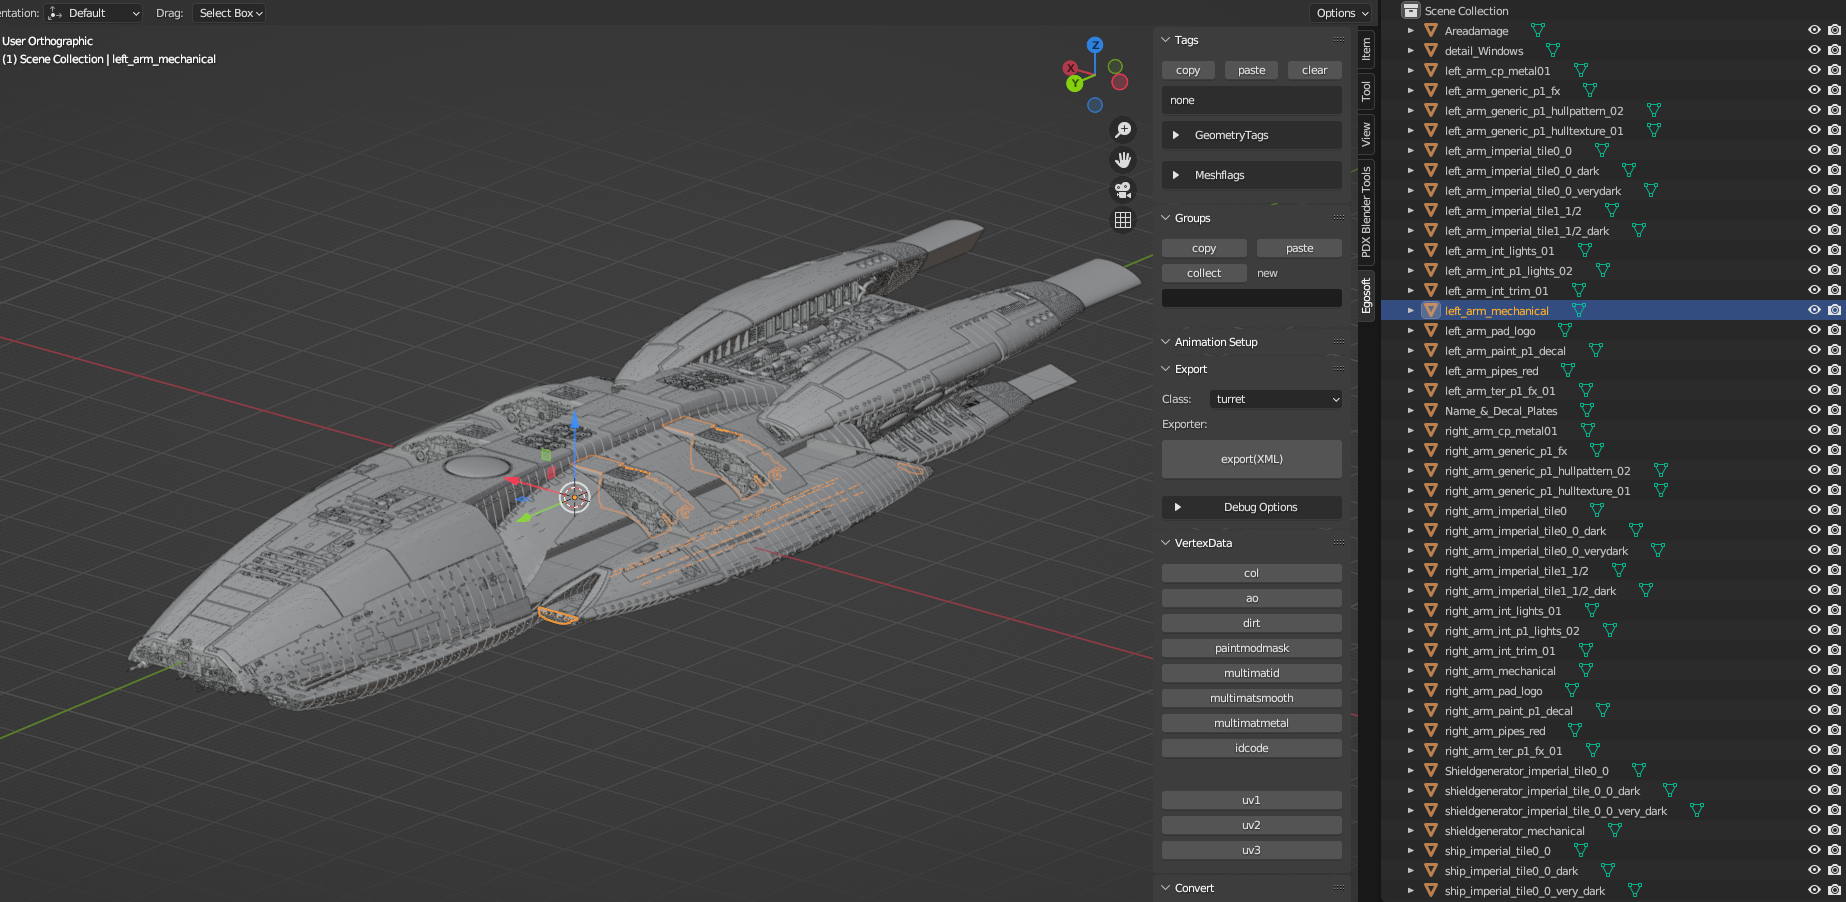Expand the left_arm_mechanical tree row
The width and height of the screenshot is (1846, 902).
pos(1410,311)
